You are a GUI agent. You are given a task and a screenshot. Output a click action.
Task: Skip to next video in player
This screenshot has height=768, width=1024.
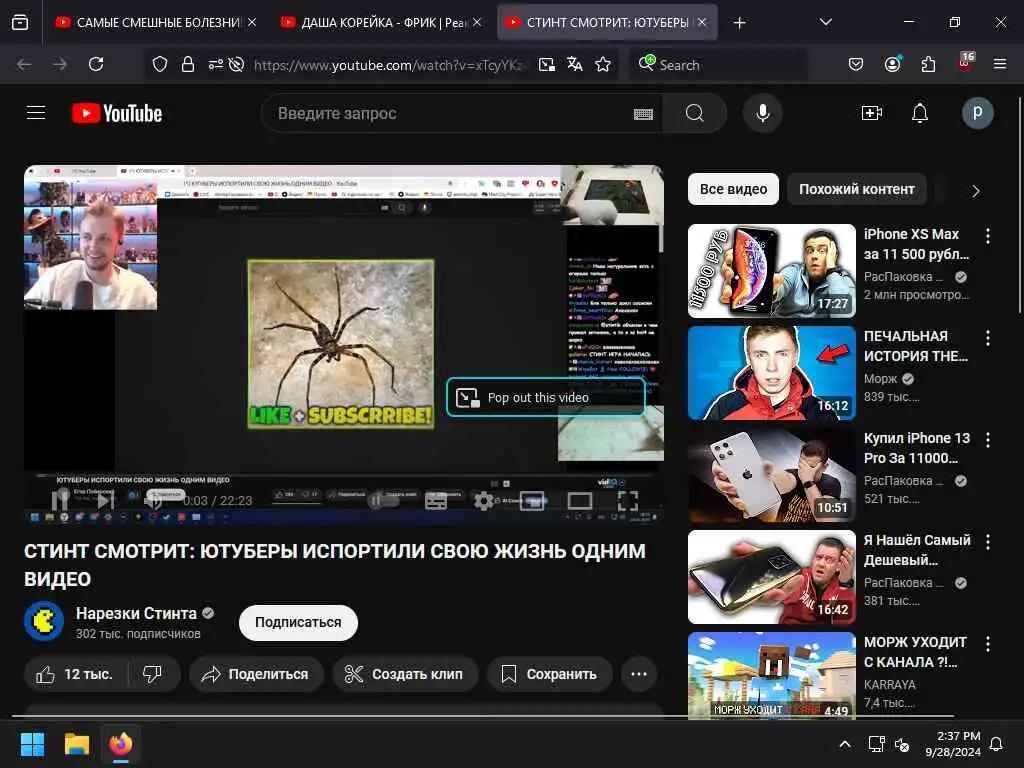pos(106,501)
